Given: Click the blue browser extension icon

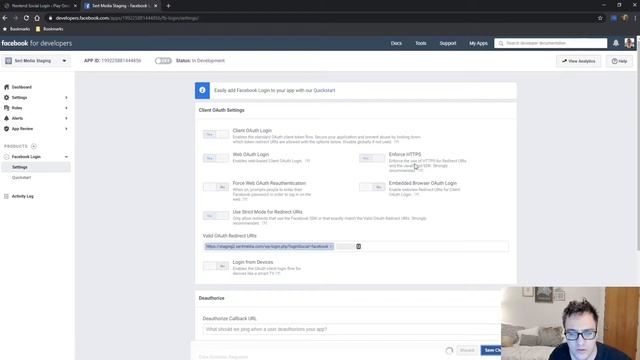Looking at the screenshot, I should pos(613,18).
